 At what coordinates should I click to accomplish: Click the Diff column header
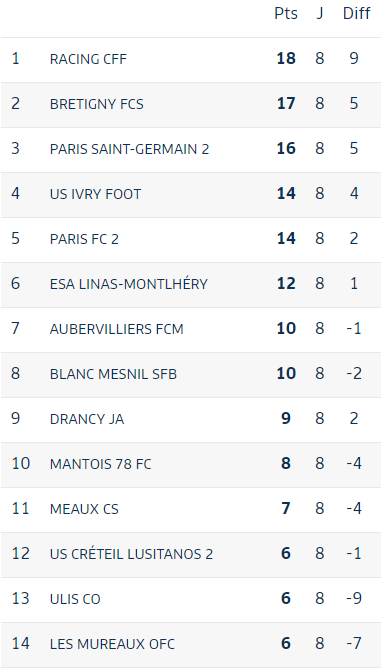[x=356, y=14]
